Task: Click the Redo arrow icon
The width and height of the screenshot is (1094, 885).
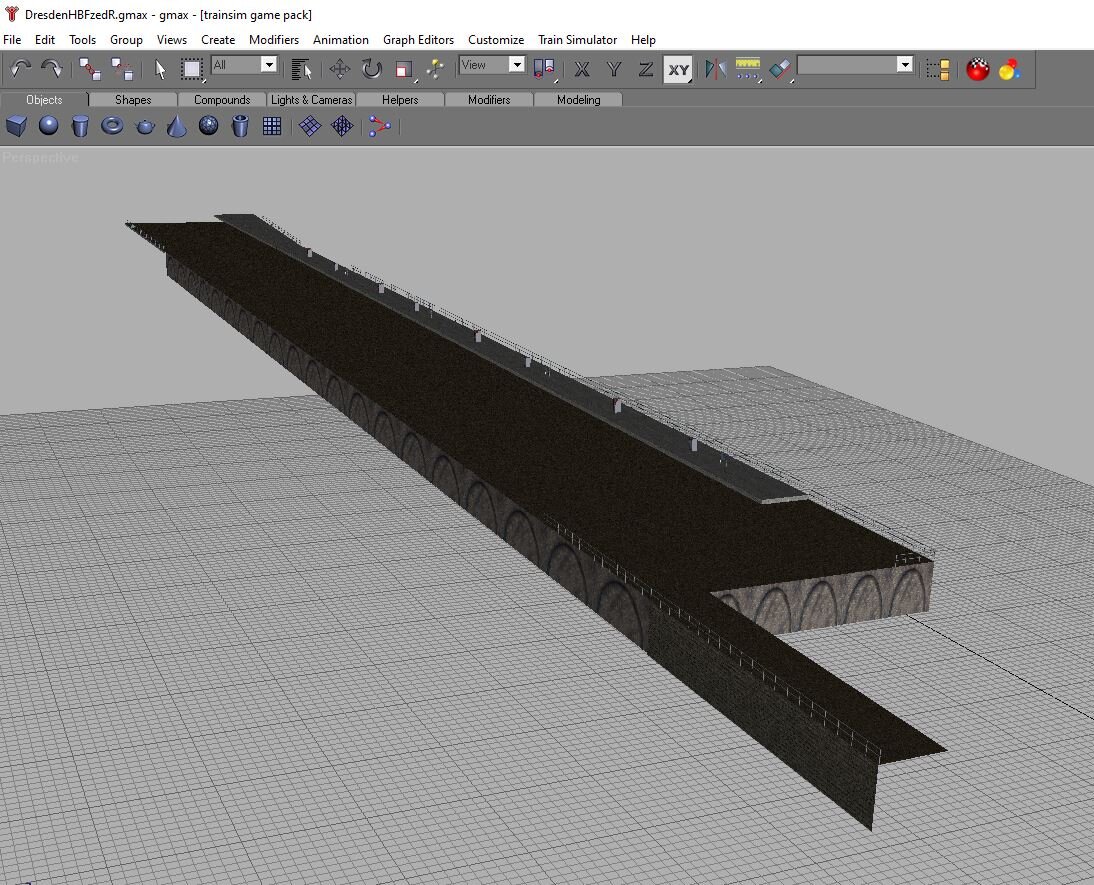Action: tap(52, 69)
